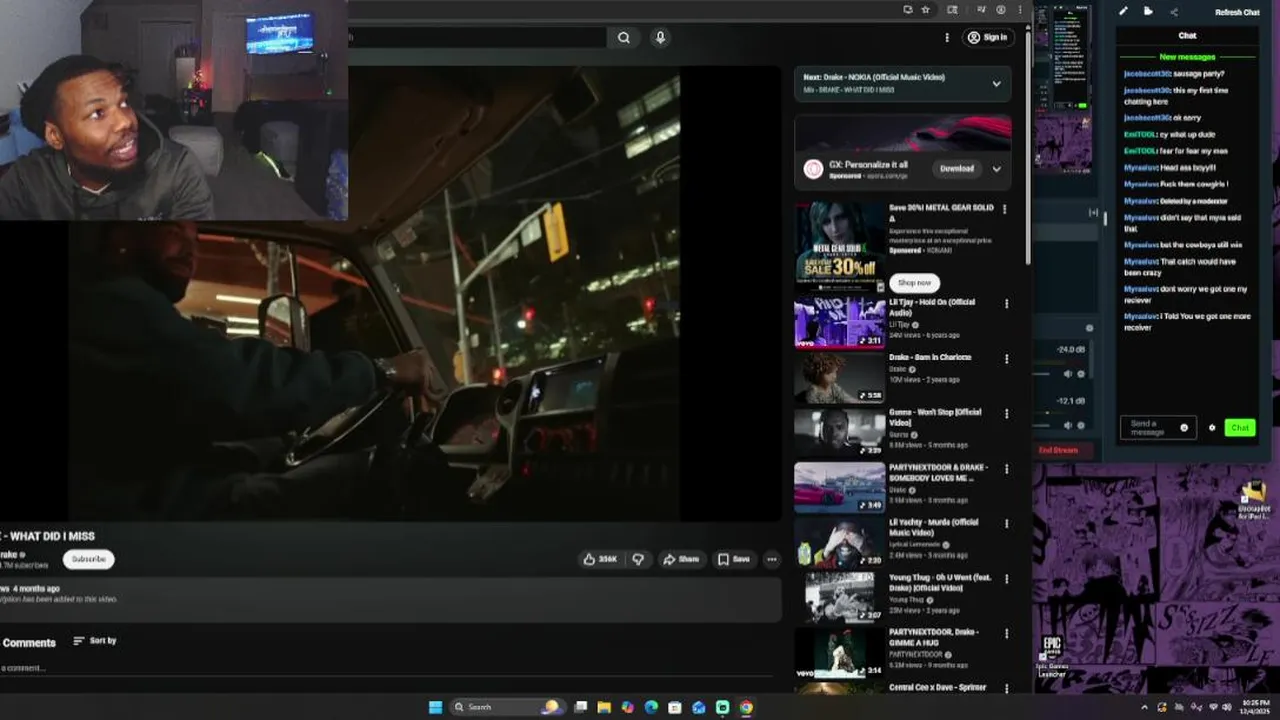Open YouTube settings three-dot menu beside Sign in
Image resolution: width=1280 pixels, height=720 pixels.
point(947,37)
